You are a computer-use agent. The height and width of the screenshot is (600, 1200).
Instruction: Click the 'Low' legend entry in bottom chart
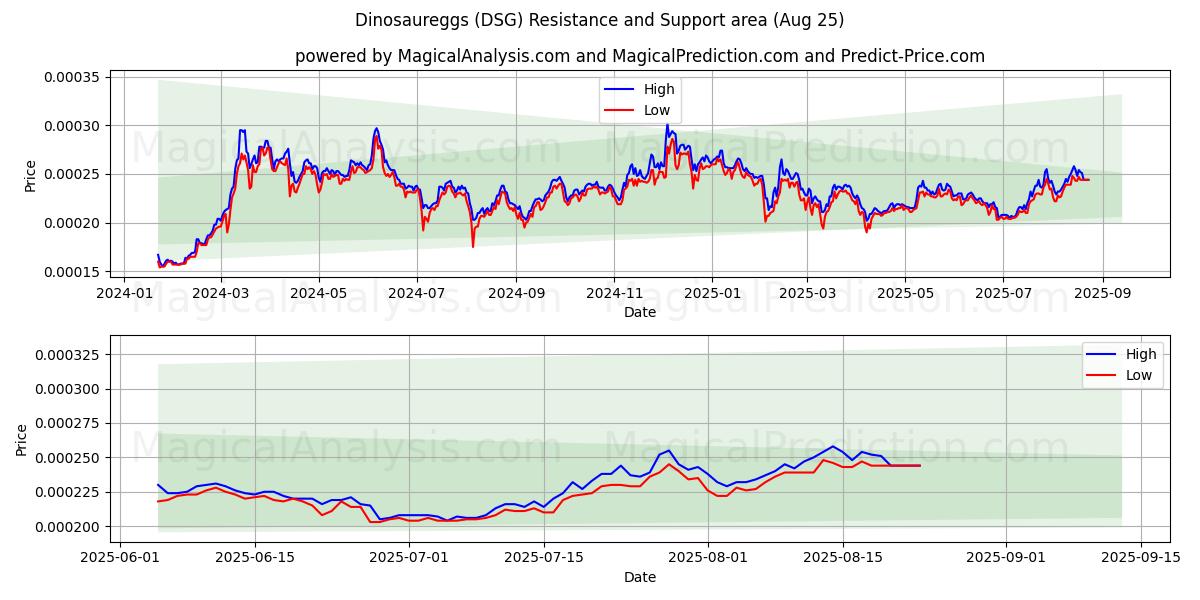pos(1120,376)
